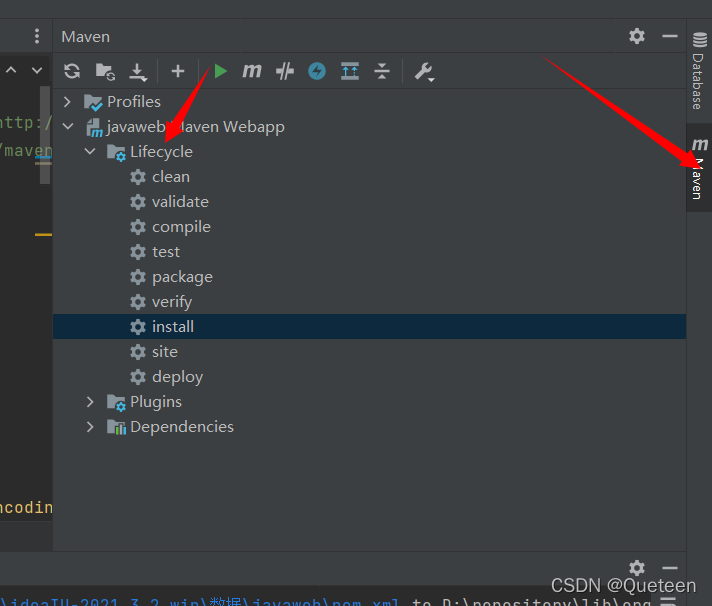Image resolution: width=712 pixels, height=606 pixels.
Task: Collapse javaweb Maven Webapp project node
Action: 68,126
